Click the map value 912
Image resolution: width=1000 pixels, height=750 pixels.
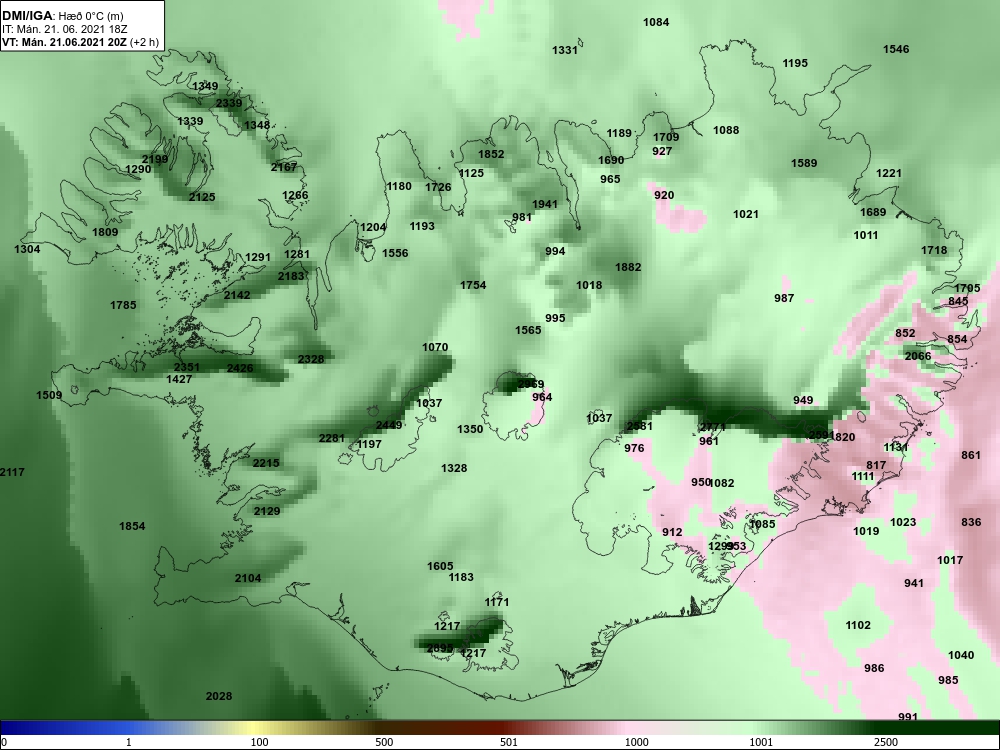[672, 533]
